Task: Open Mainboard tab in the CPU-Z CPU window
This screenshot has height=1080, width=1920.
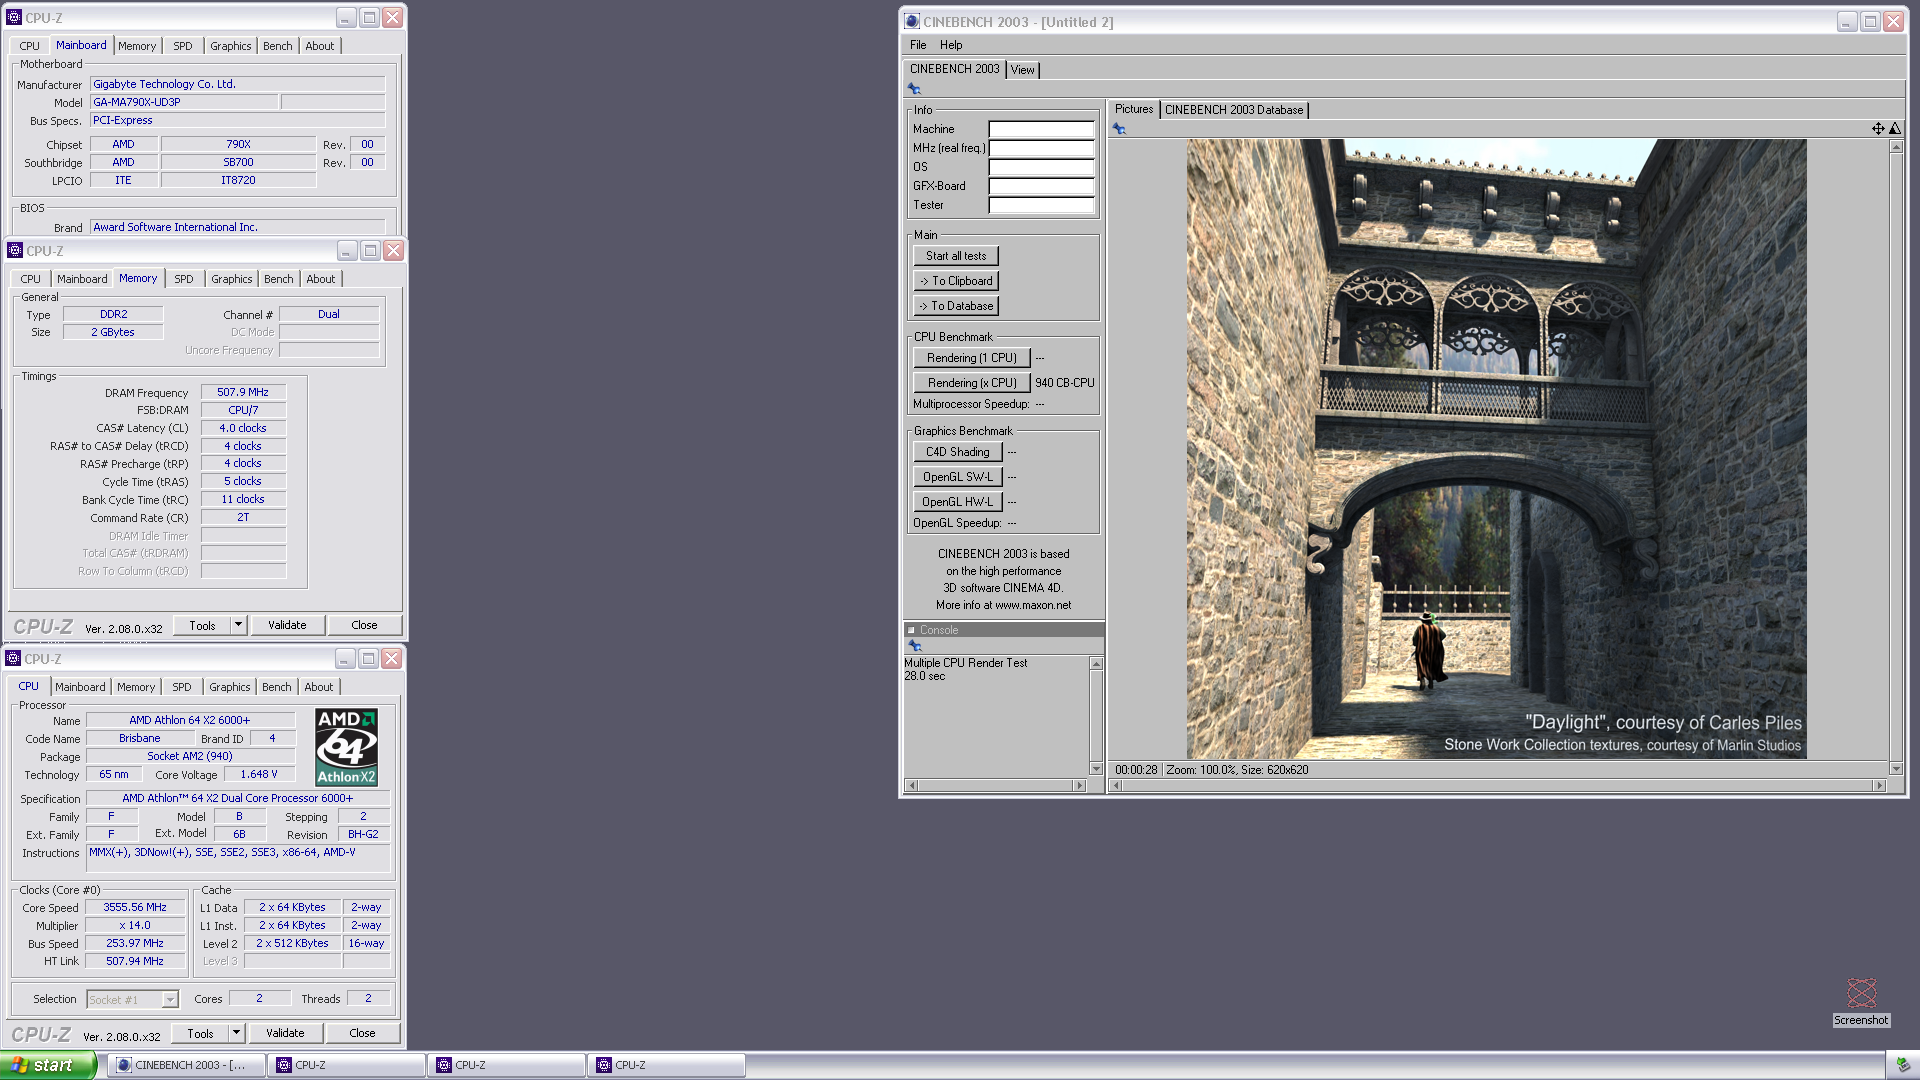Action: [x=80, y=687]
